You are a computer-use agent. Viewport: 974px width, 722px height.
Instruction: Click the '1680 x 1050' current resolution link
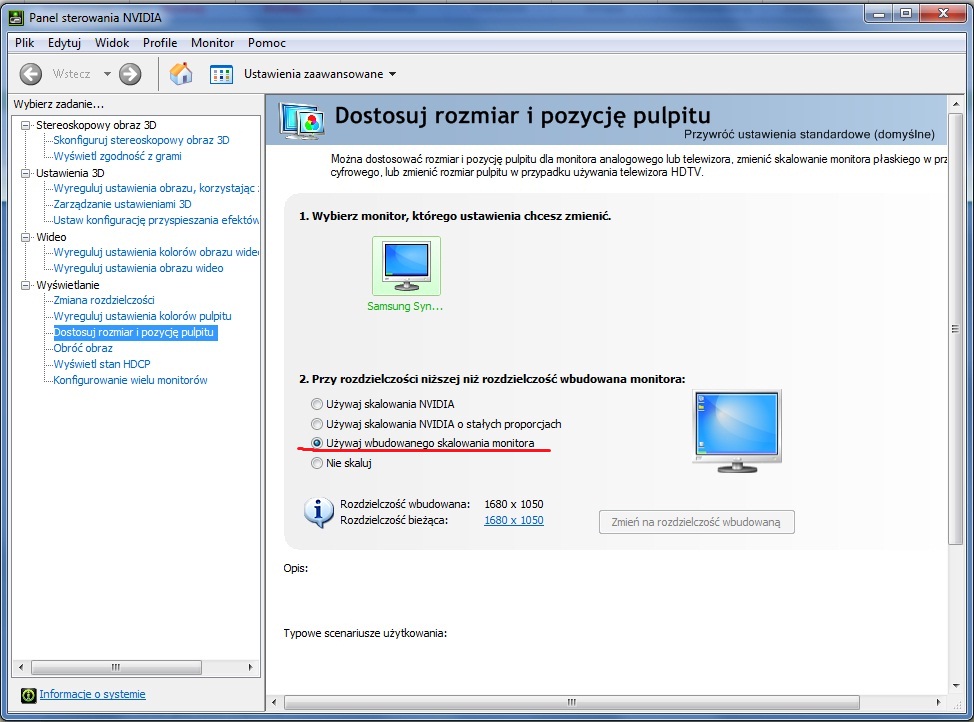click(514, 520)
